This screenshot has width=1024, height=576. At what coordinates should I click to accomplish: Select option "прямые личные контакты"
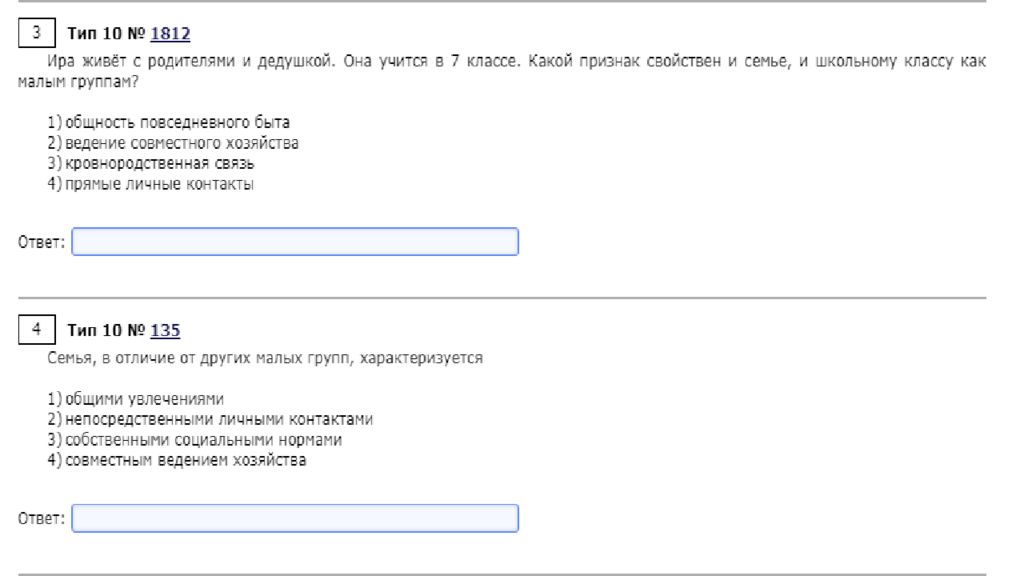click(150, 184)
